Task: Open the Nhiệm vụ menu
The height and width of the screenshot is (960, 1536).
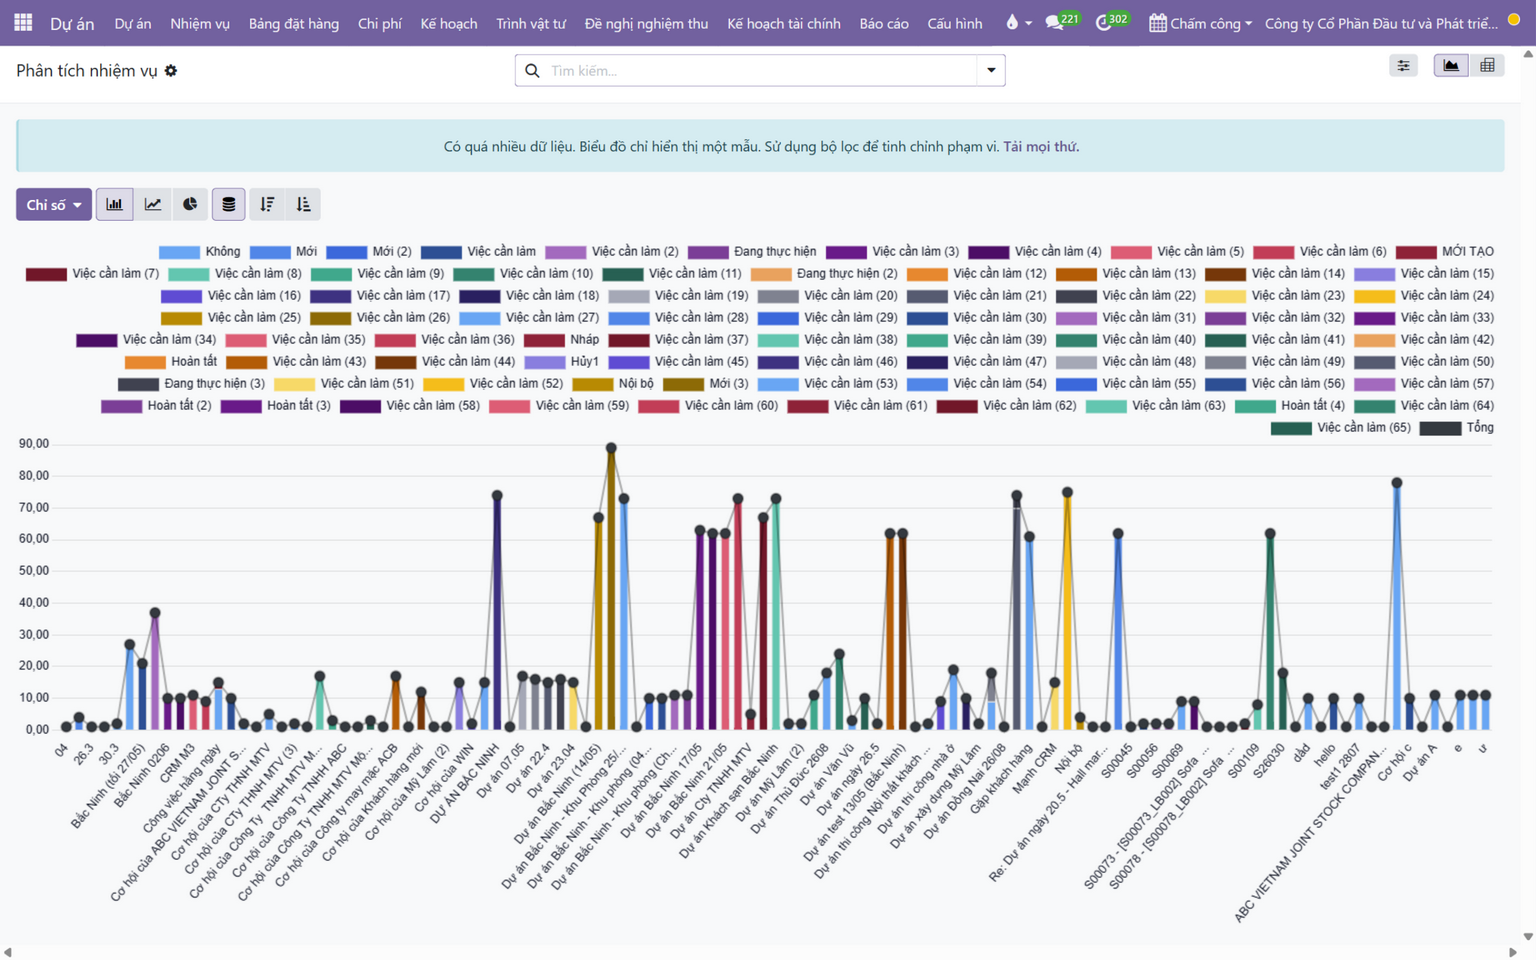Action: pos(200,23)
